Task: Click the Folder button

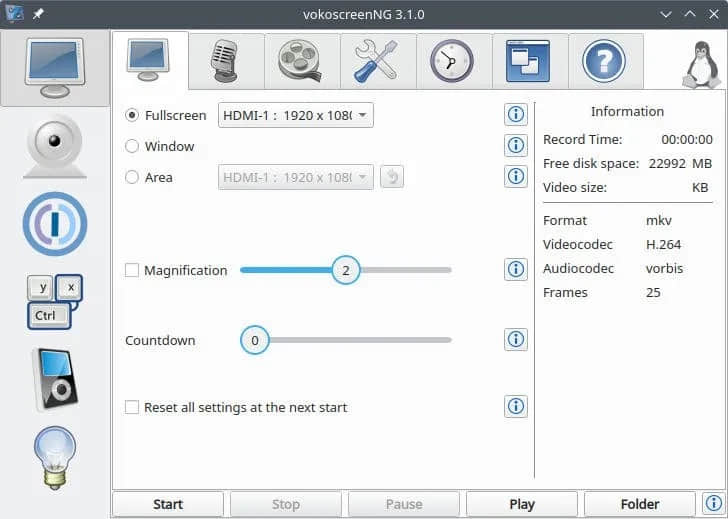Action: point(639,504)
